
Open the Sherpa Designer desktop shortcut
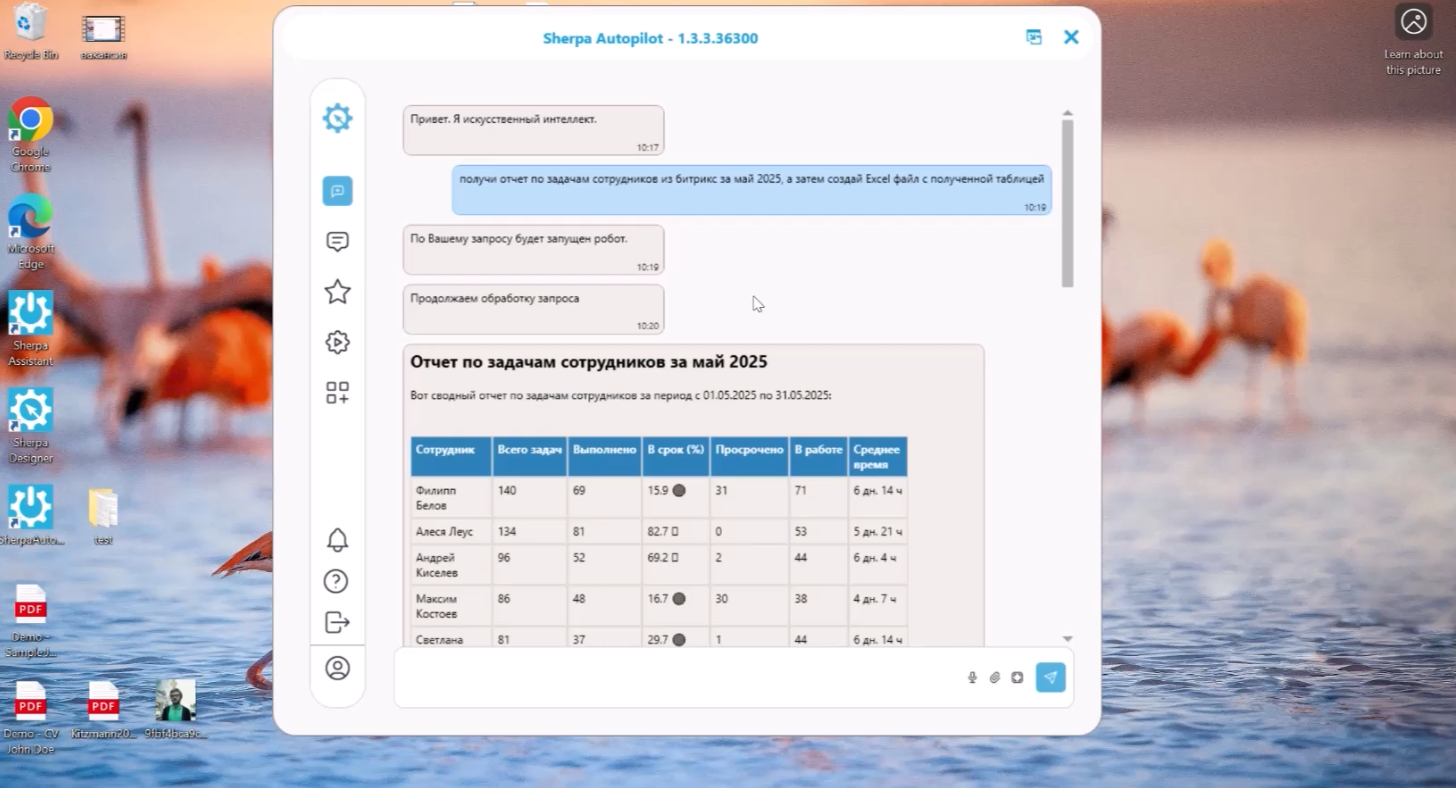31,422
